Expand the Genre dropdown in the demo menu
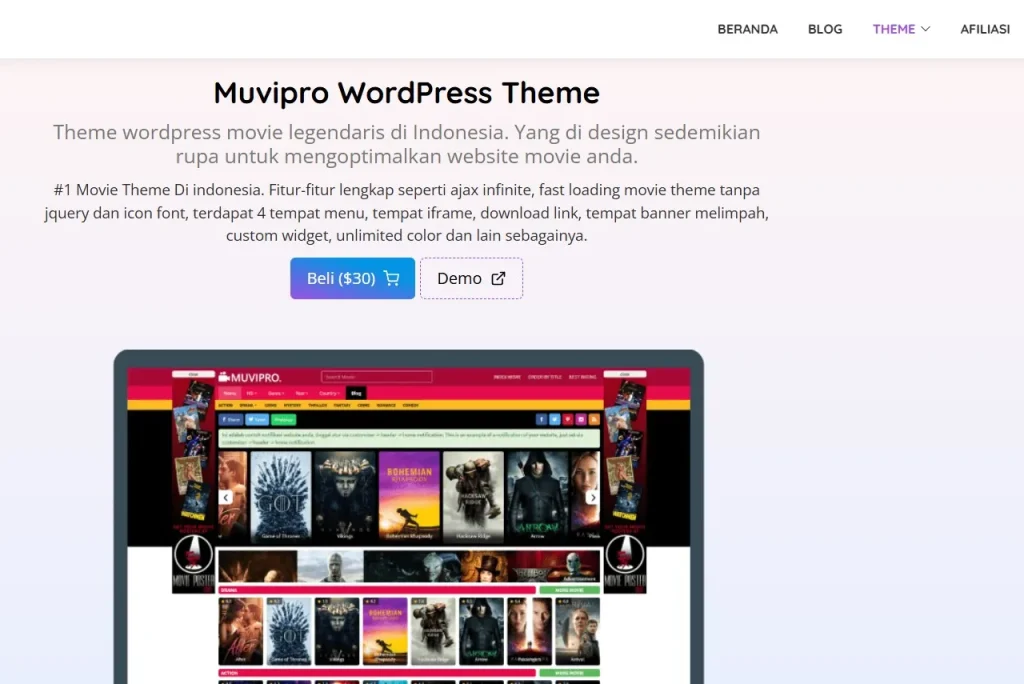This screenshot has width=1024, height=684. (277, 393)
